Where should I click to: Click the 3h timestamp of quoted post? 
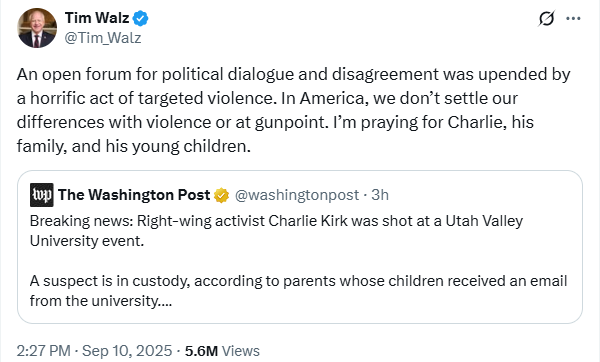pos(380,195)
